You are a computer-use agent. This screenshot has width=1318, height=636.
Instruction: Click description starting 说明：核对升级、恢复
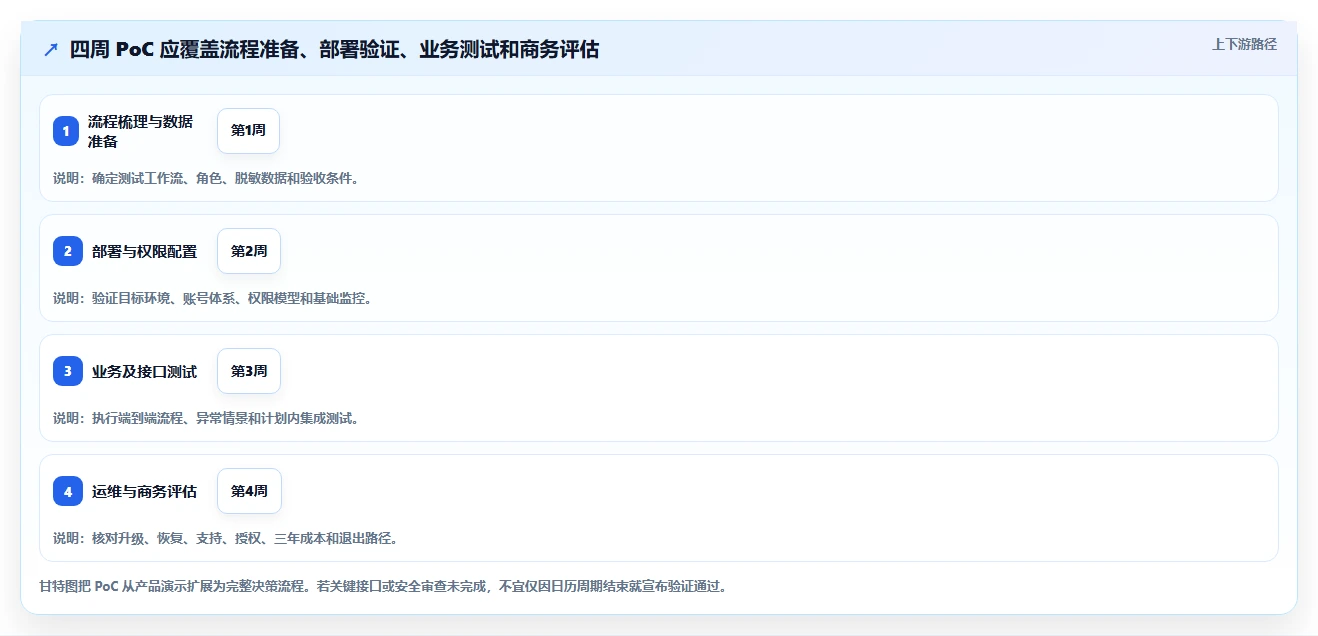(x=225, y=539)
